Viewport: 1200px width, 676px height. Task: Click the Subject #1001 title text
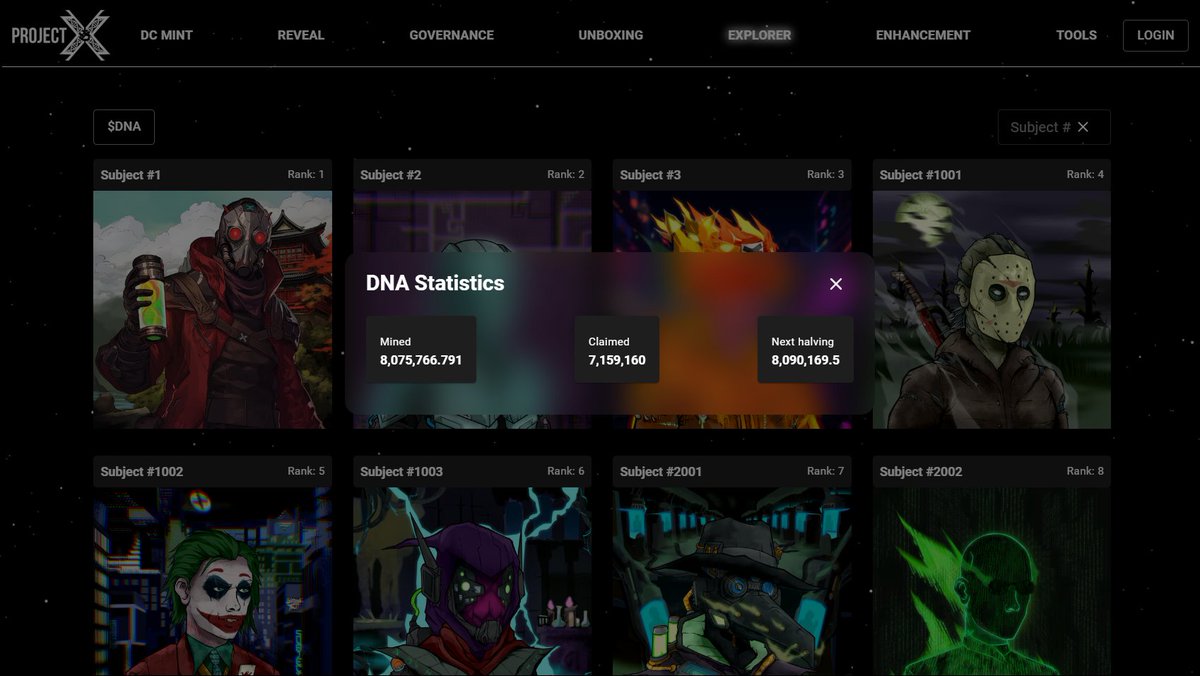point(920,175)
